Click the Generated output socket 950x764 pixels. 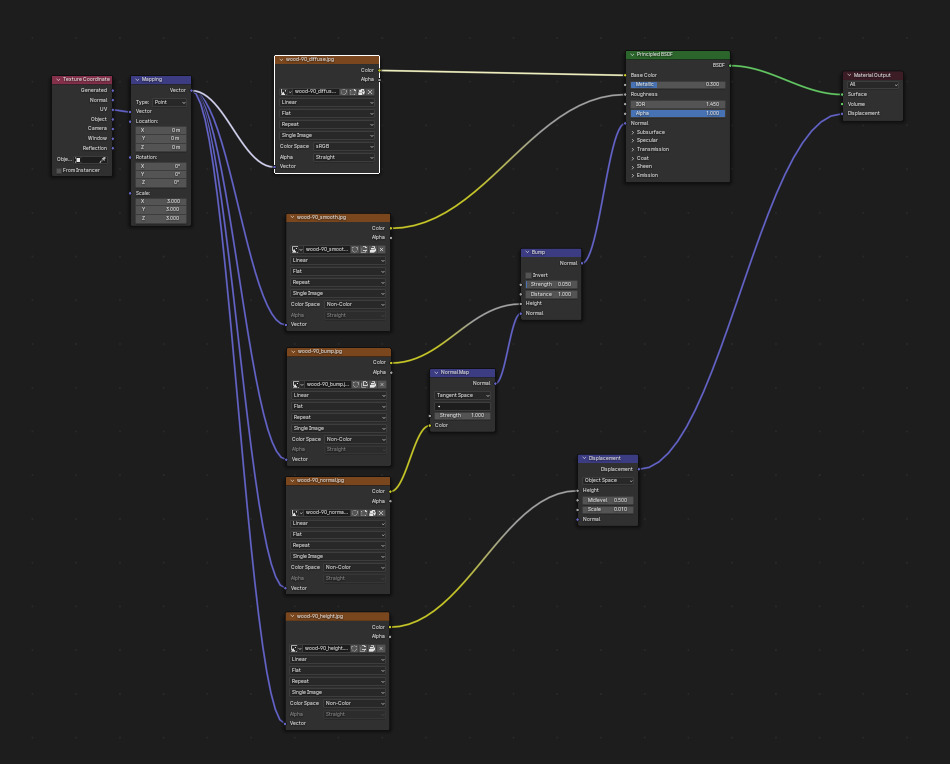point(113,91)
